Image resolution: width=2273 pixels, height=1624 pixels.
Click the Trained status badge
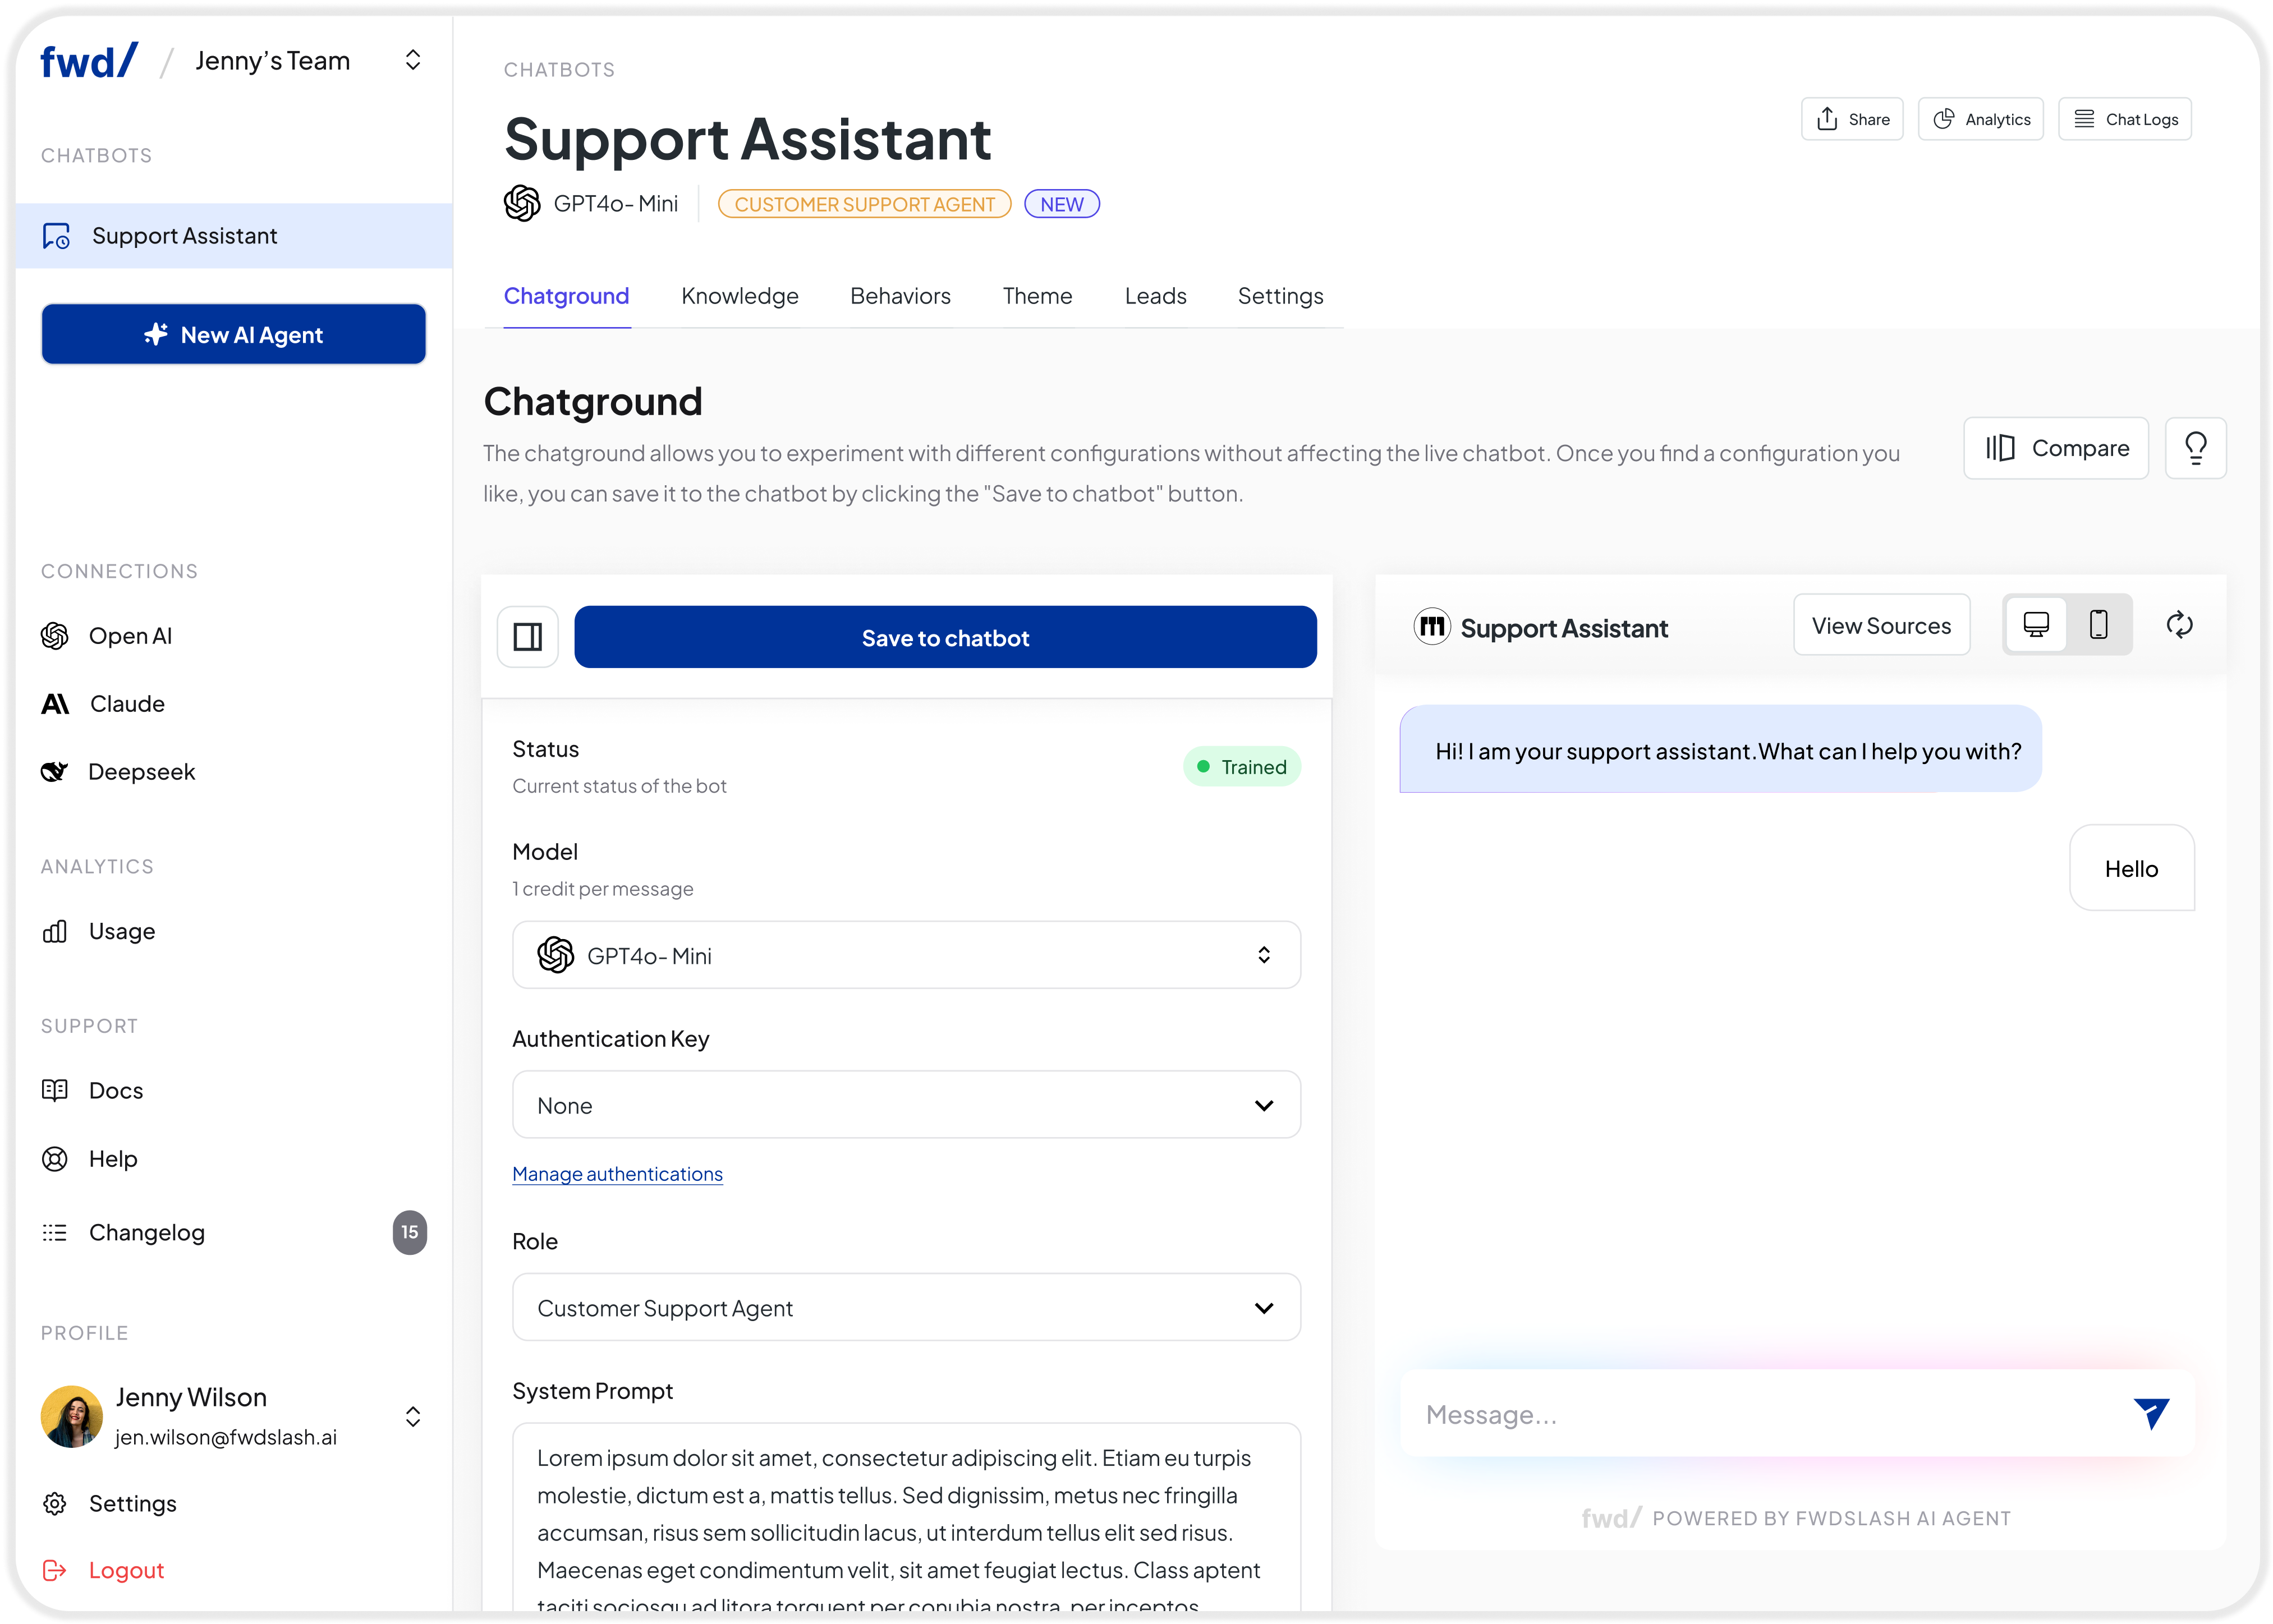click(1241, 767)
